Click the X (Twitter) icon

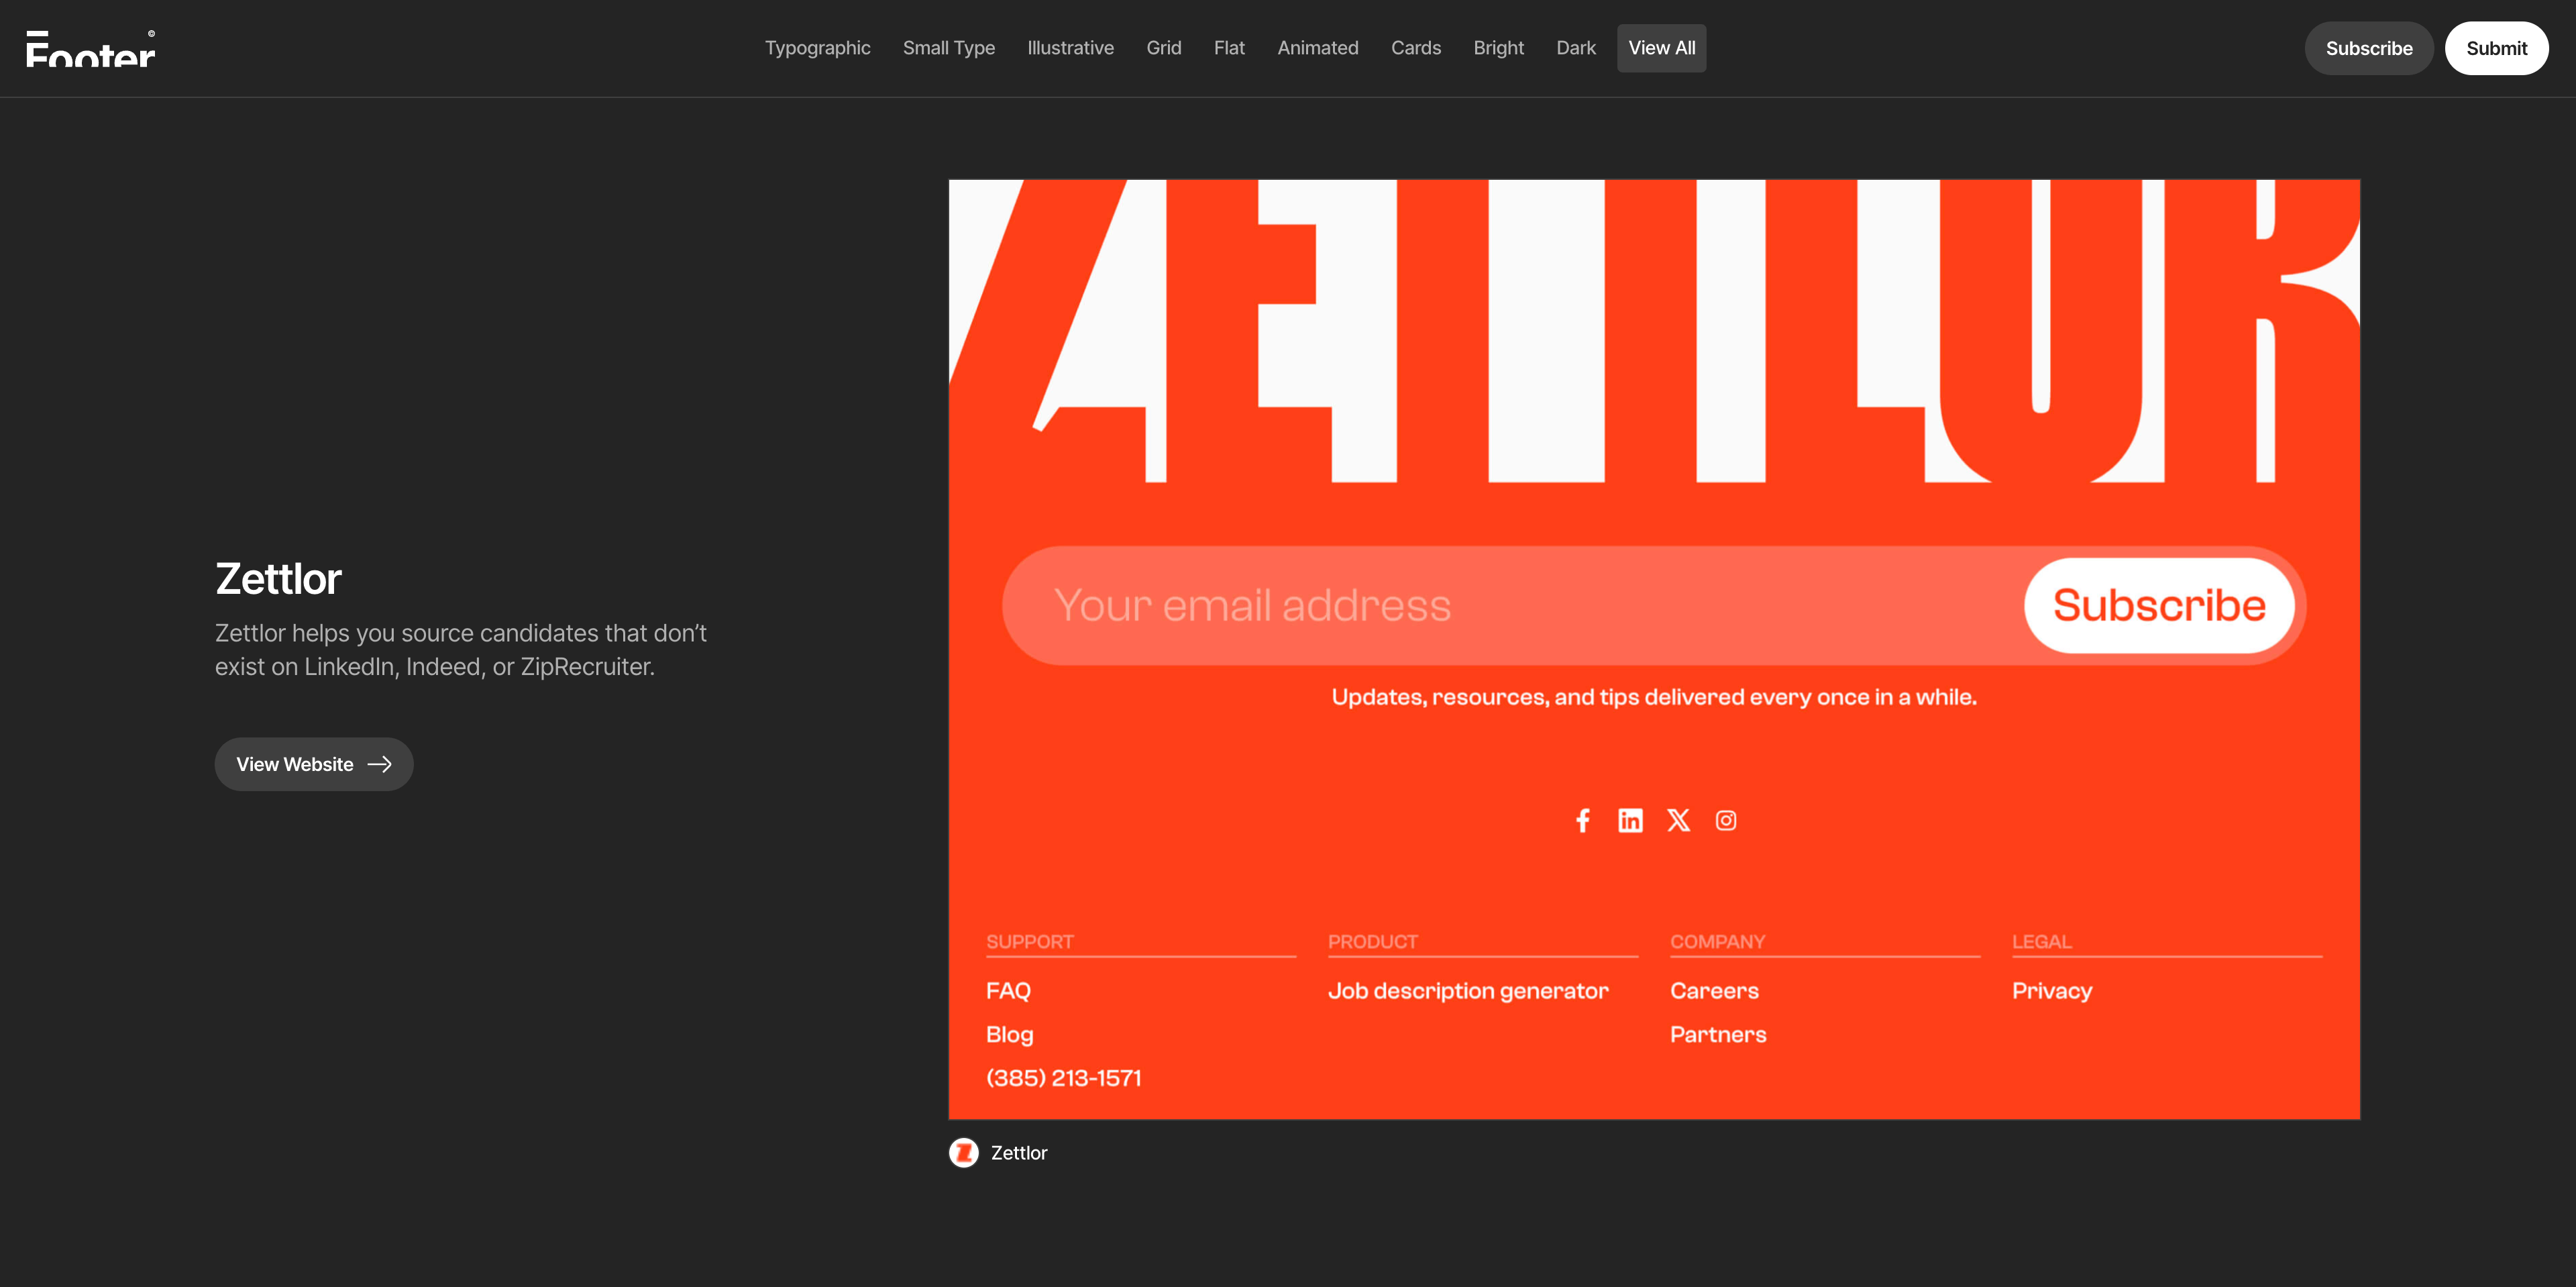(x=1678, y=821)
